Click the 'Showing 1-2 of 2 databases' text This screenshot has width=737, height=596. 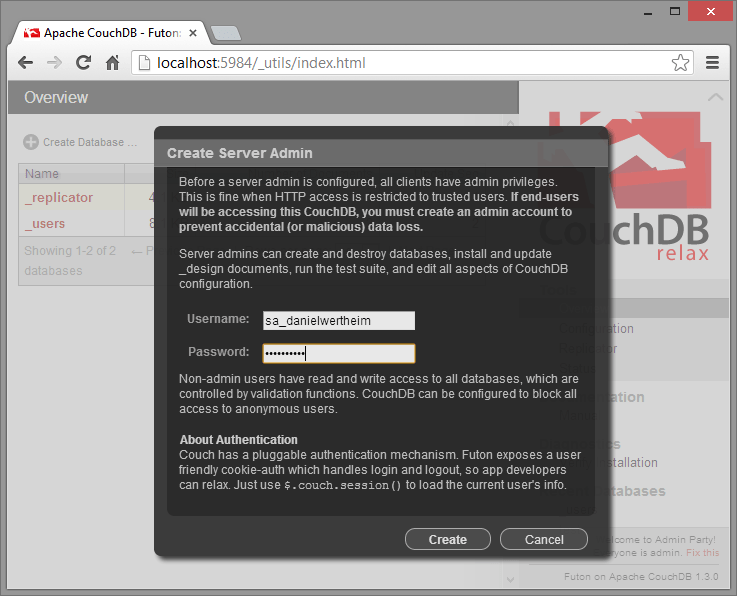click(70, 261)
